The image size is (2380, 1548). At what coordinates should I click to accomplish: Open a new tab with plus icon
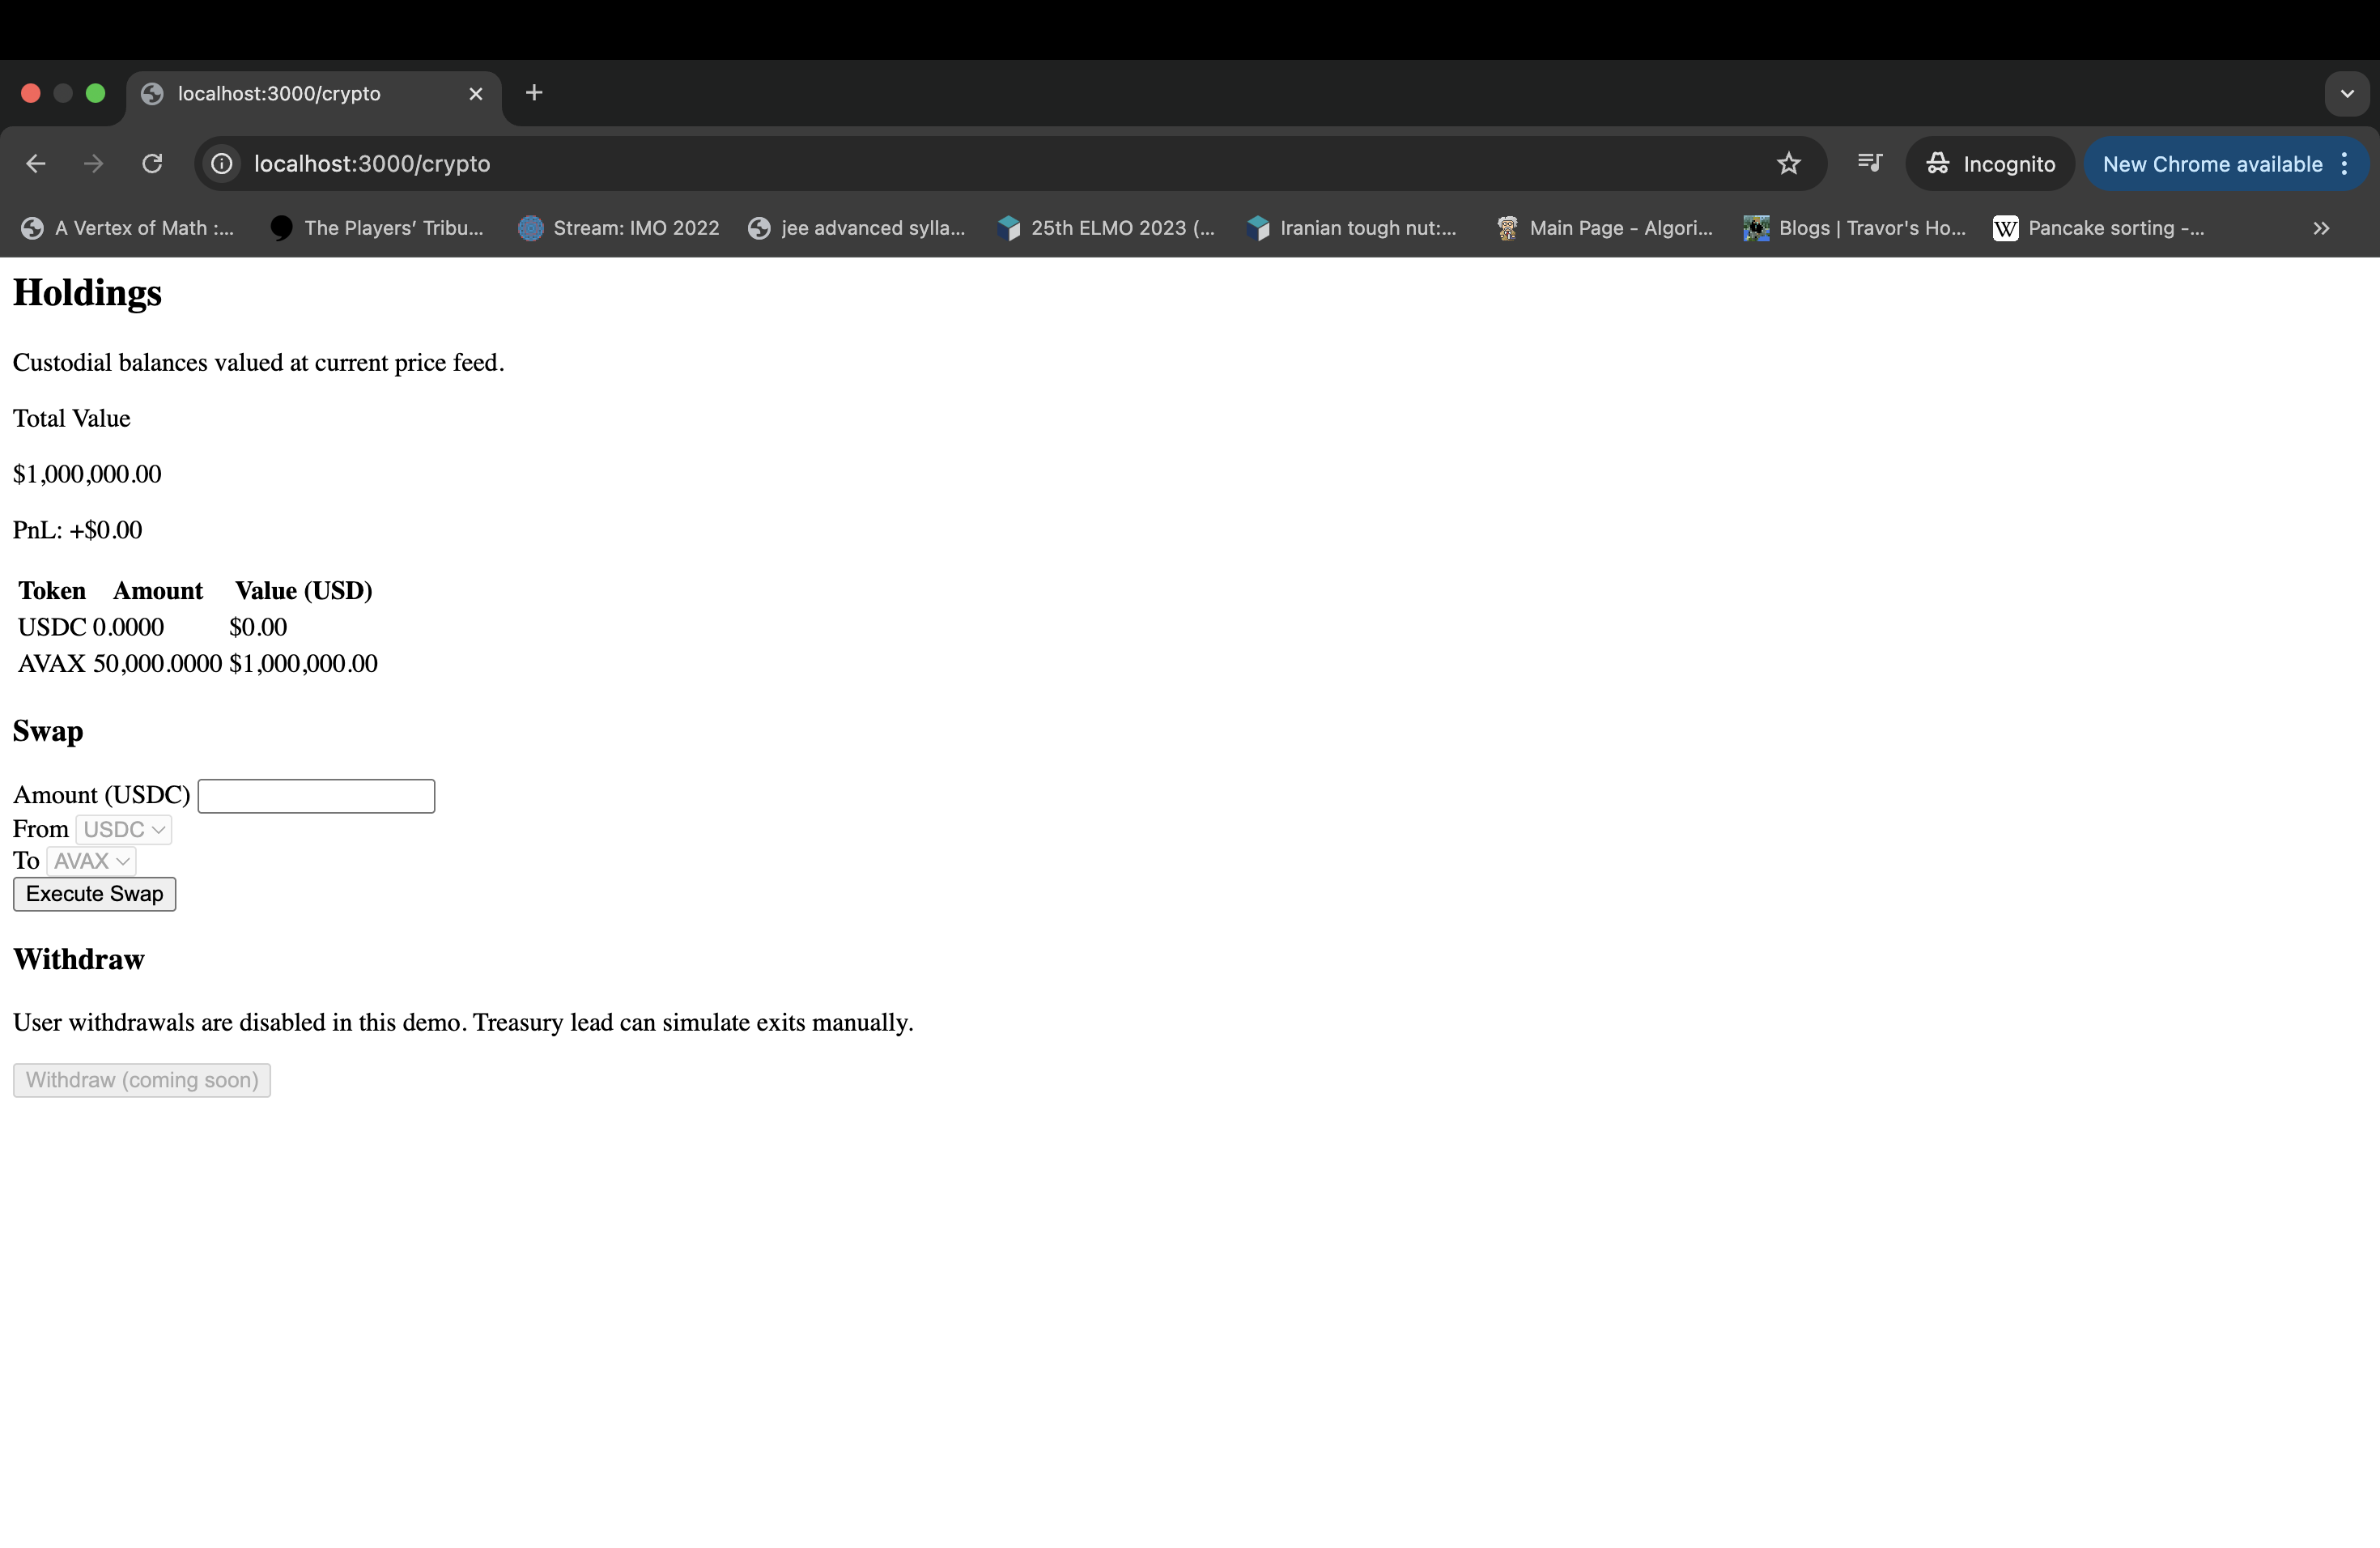tap(534, 93)
